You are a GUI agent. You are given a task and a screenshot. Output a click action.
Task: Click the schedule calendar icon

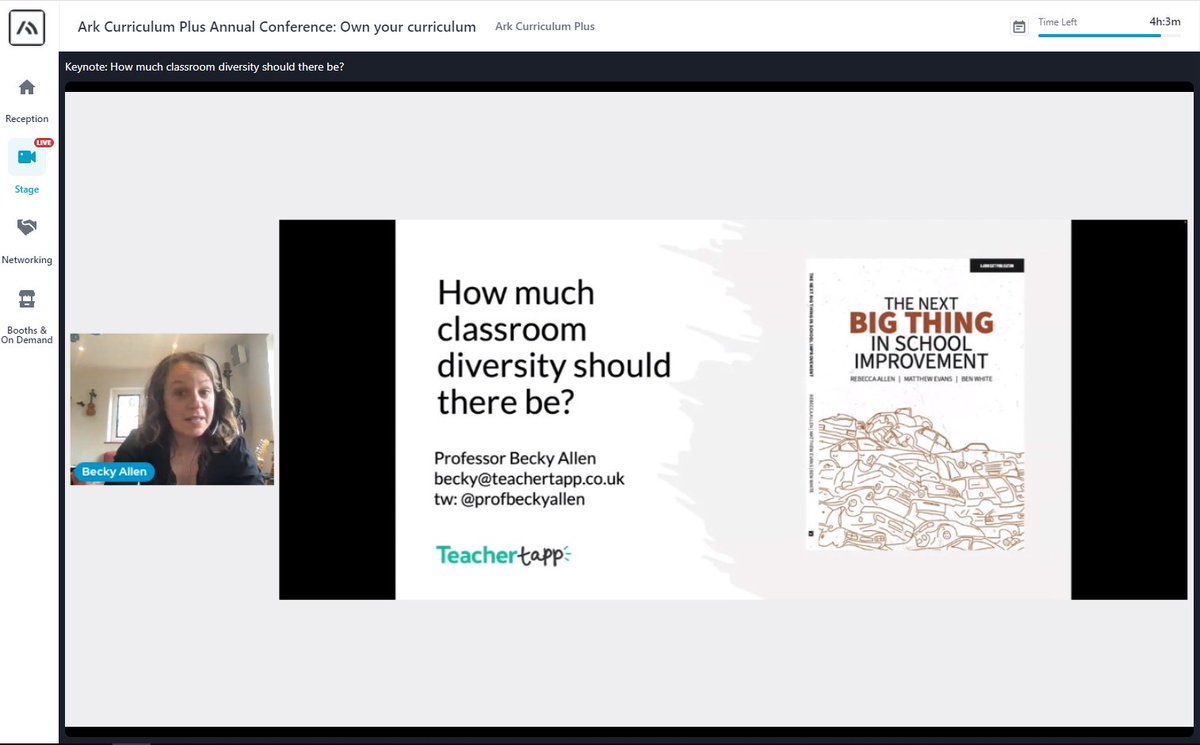click(1019, 27)
